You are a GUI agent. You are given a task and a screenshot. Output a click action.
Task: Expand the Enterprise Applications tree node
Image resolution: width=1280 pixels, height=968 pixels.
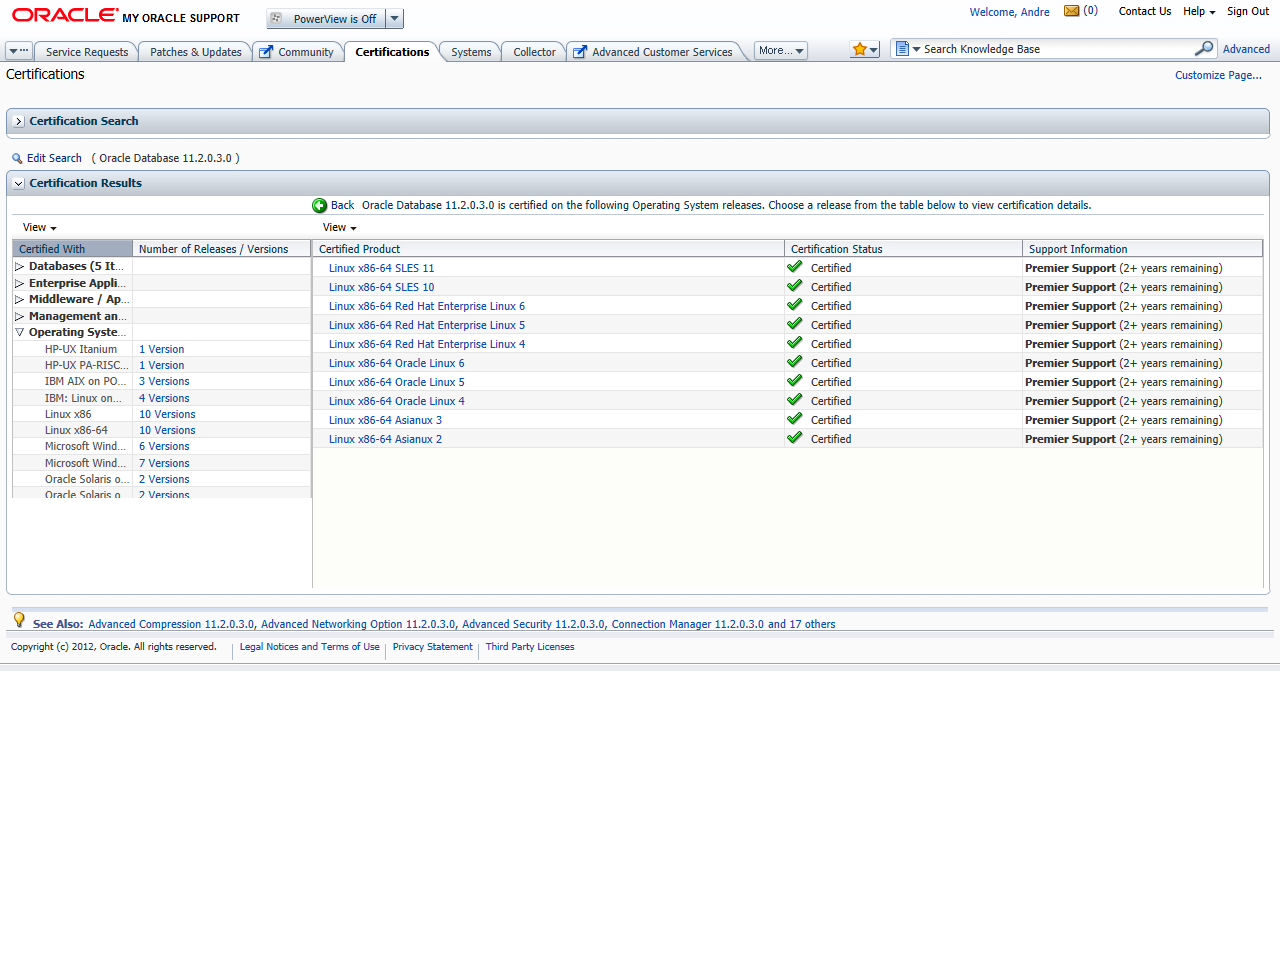pos(19,283)
